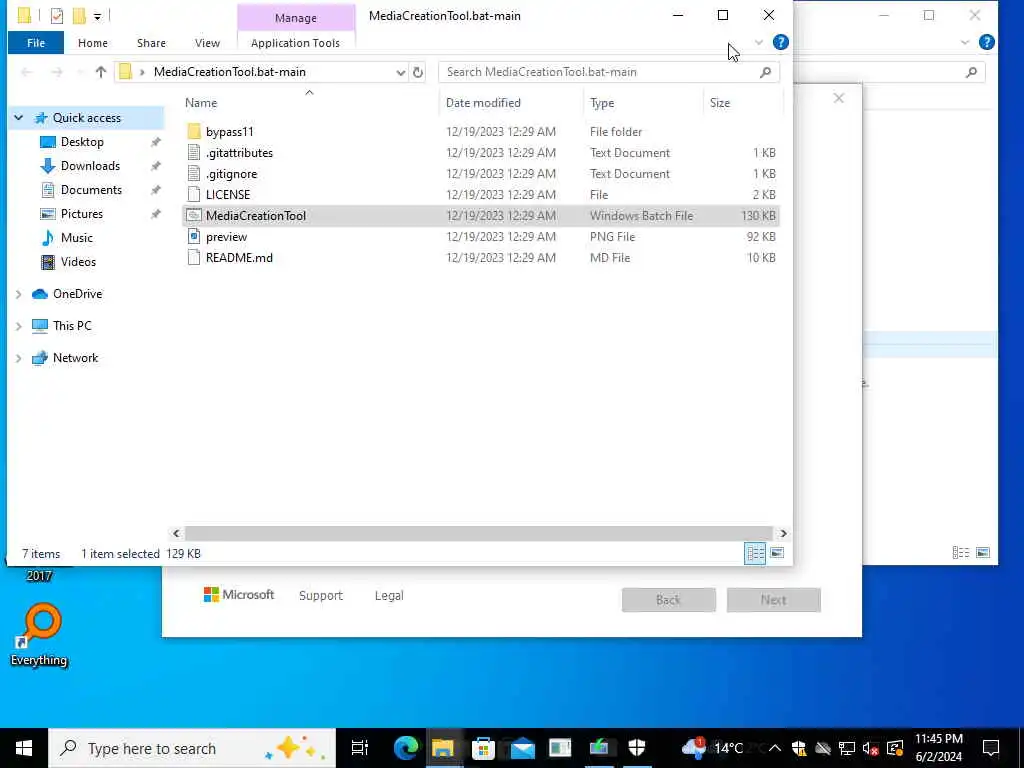Viewport: 1024px width, 768px height.
Task: Click the Legal link in setup window
Action: point(389,596)
